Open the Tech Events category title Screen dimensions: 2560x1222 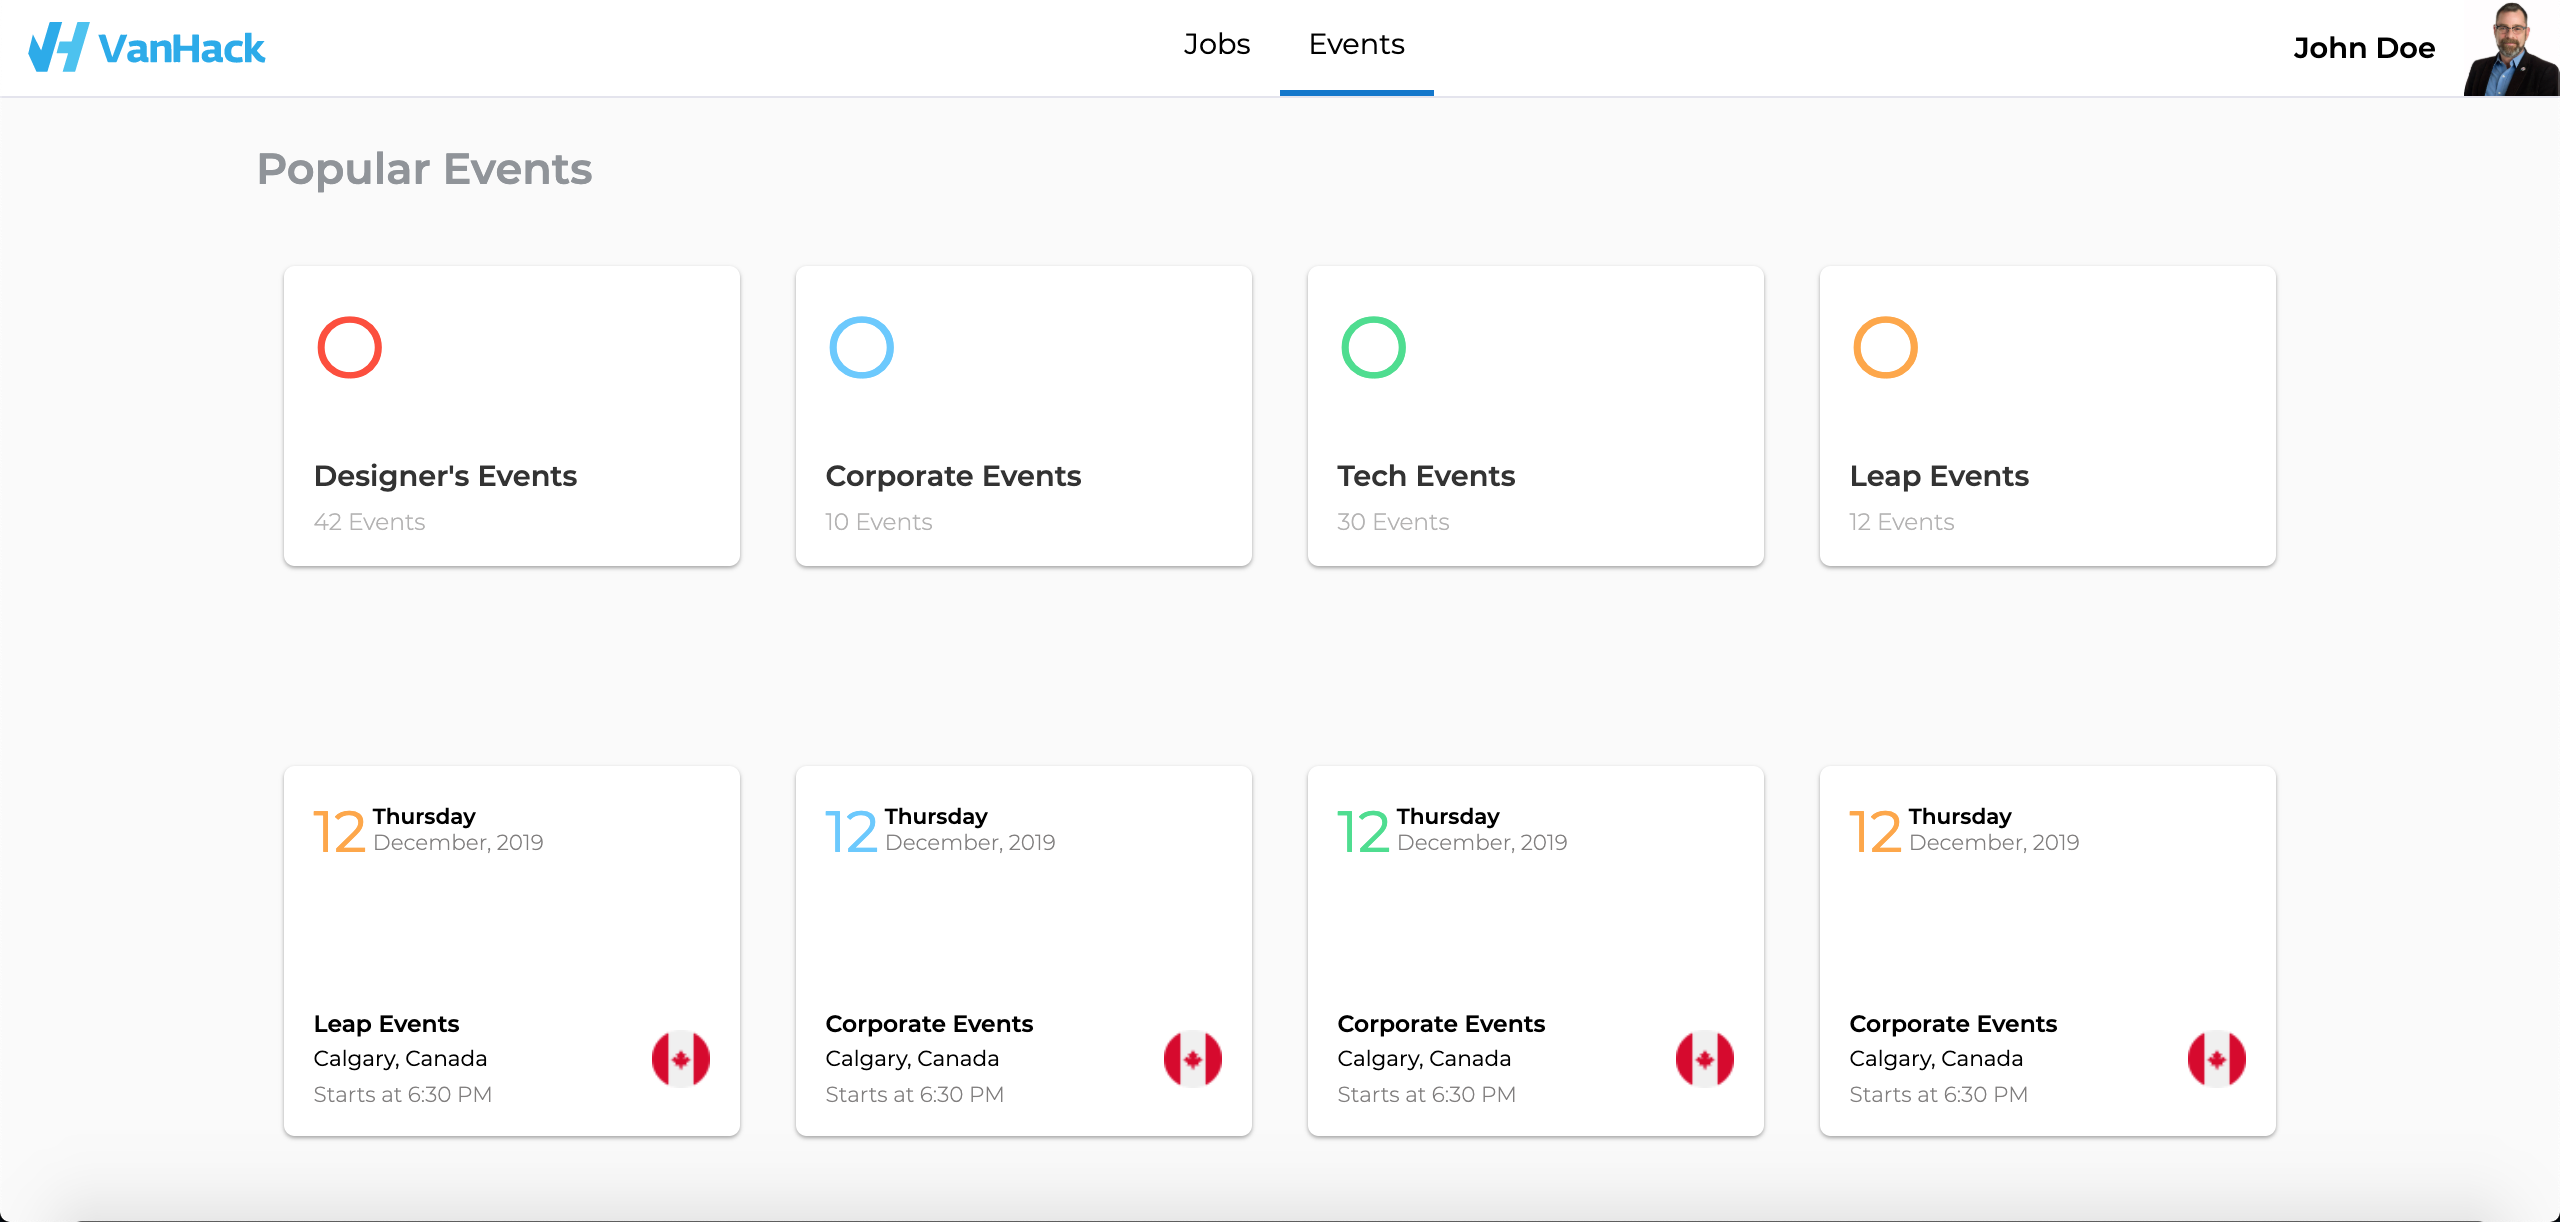[1426, 476]
